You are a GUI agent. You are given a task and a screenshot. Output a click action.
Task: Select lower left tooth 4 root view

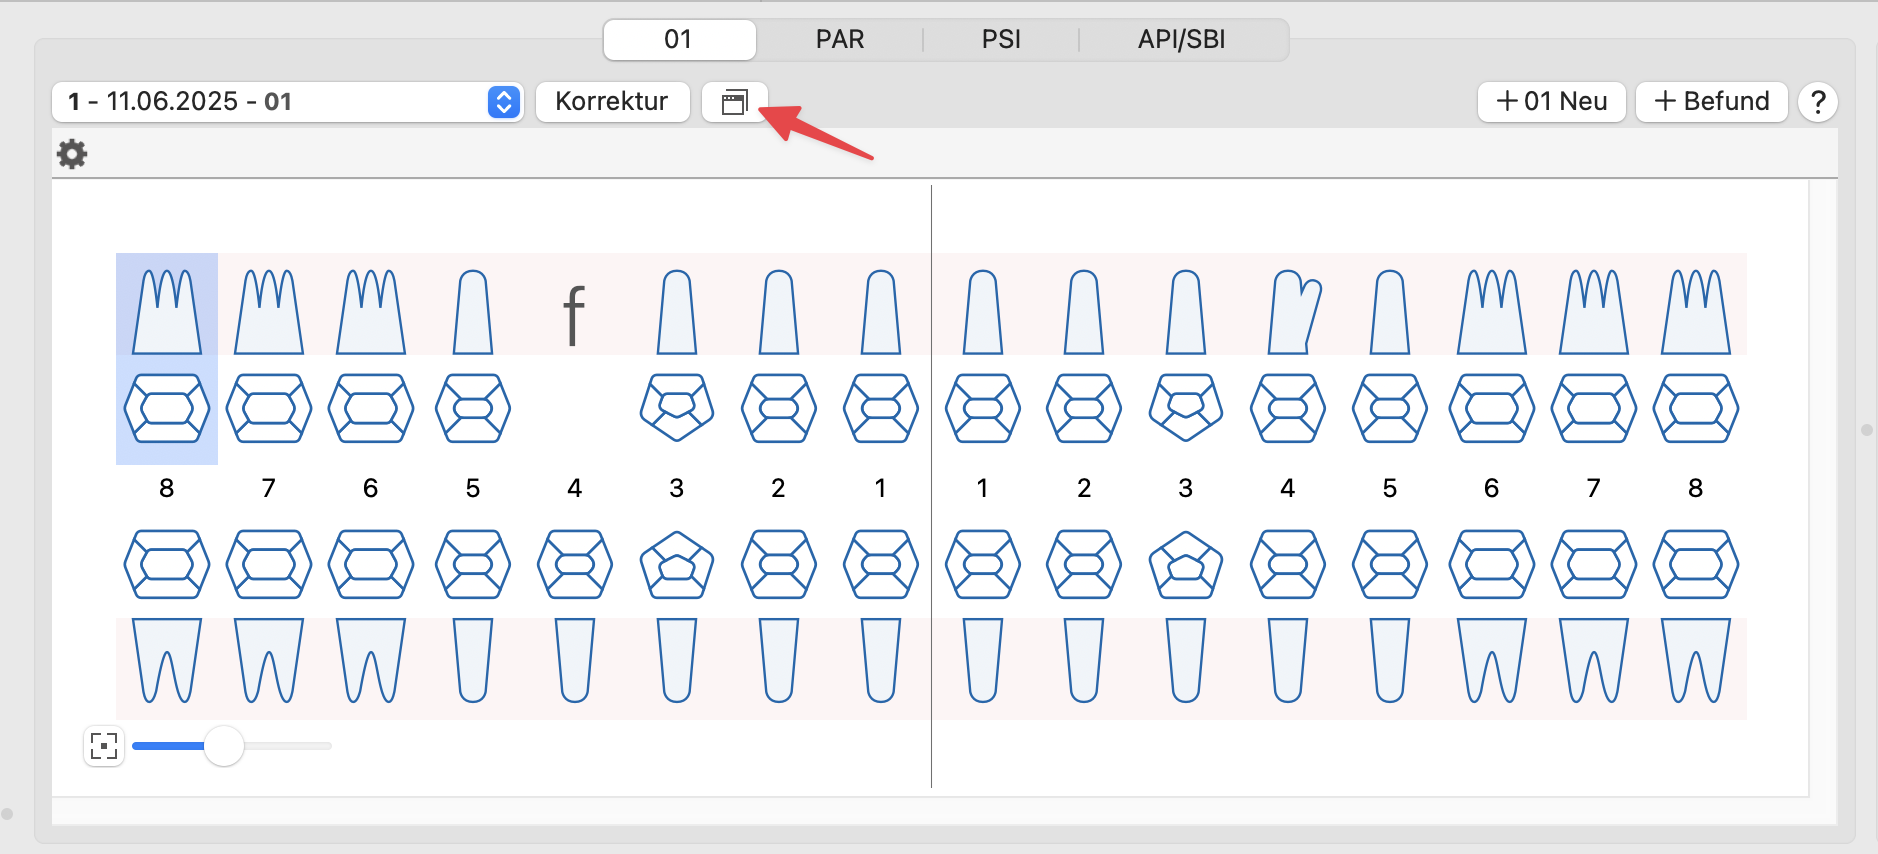pos(1288,660)
